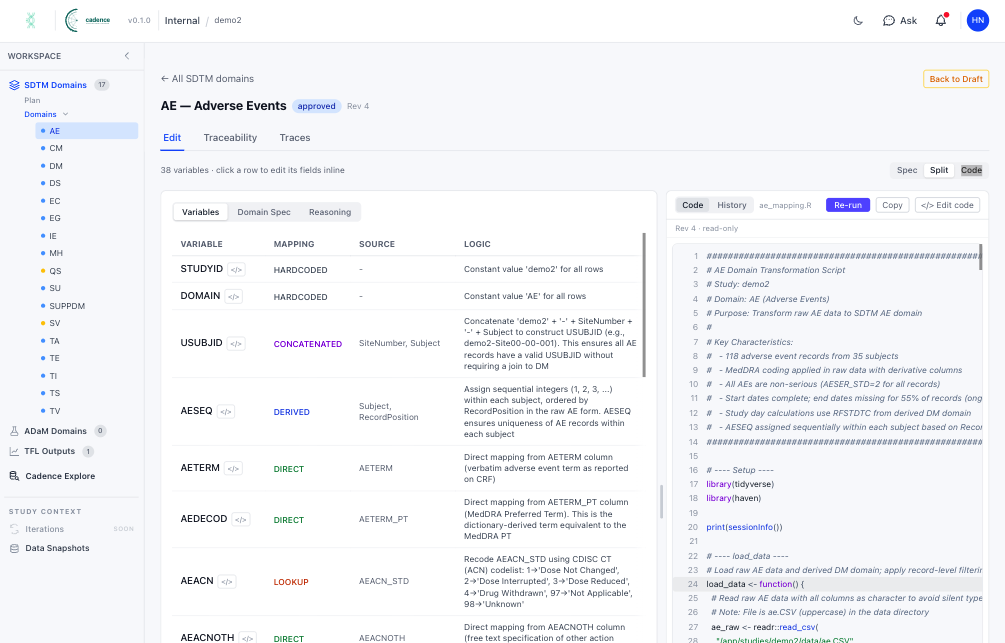This screenshot has height=643, width=1005.
Task: Select EG domain in sidebar
Action: click(x=87, y=218)
